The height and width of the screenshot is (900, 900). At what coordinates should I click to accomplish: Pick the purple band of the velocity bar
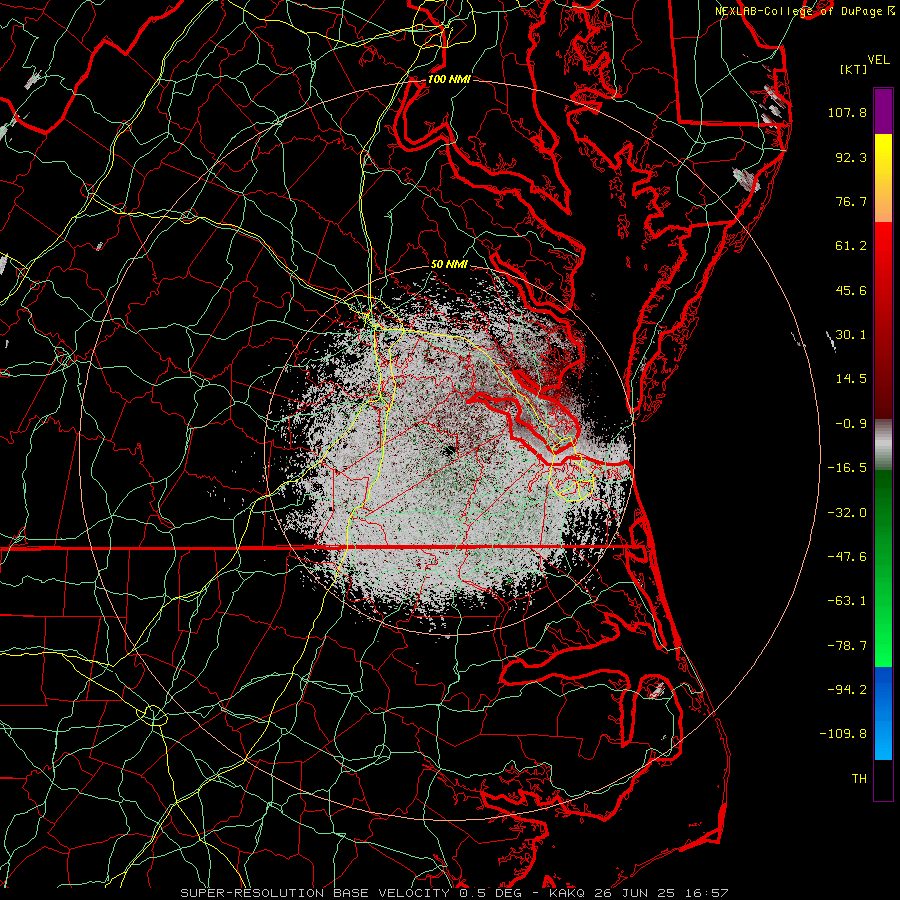click(x=883, y=111)
